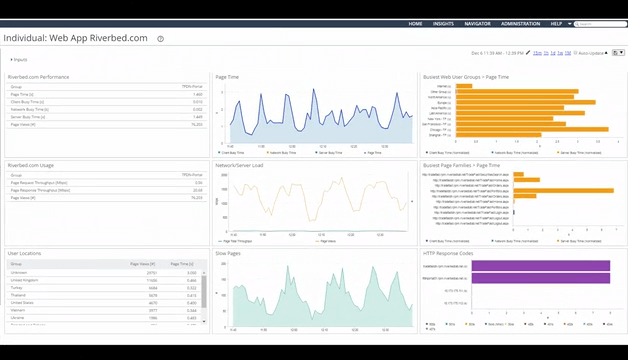
Task: Click Page Request Throughput row in Usage
Action: 106,183
